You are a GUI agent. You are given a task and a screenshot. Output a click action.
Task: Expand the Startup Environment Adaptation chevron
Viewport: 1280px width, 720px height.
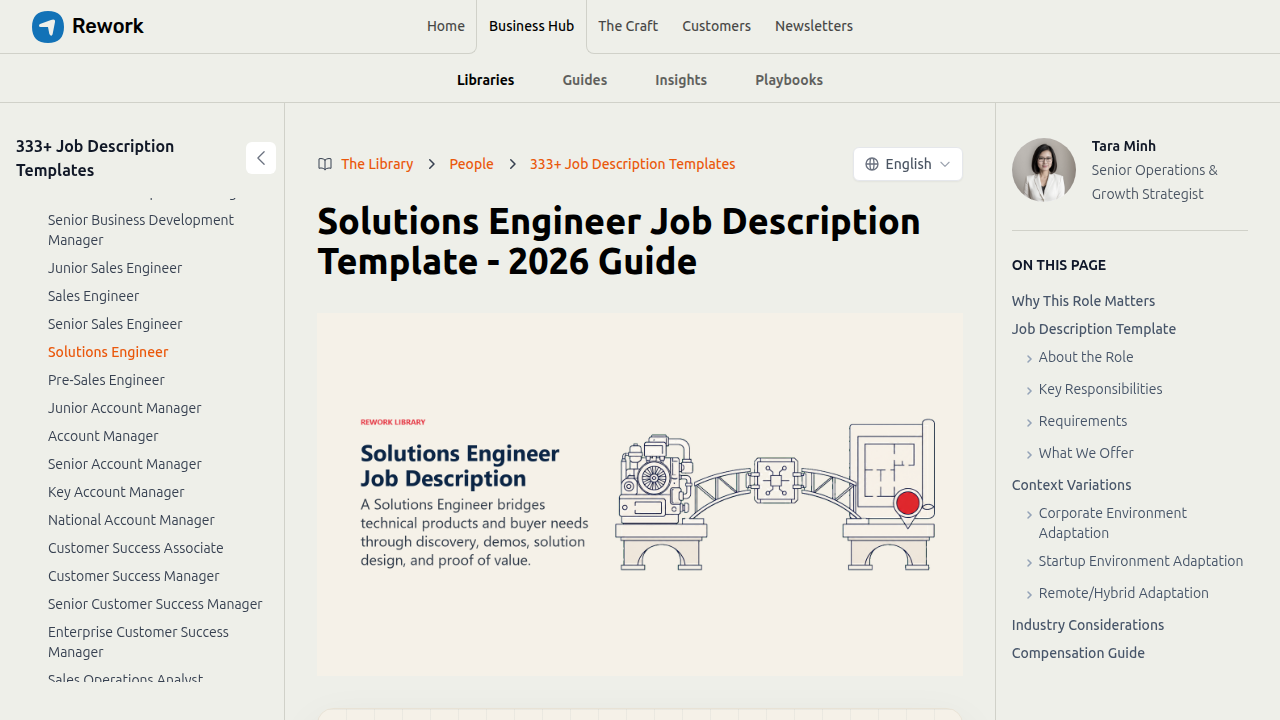tap(1029, 563)
